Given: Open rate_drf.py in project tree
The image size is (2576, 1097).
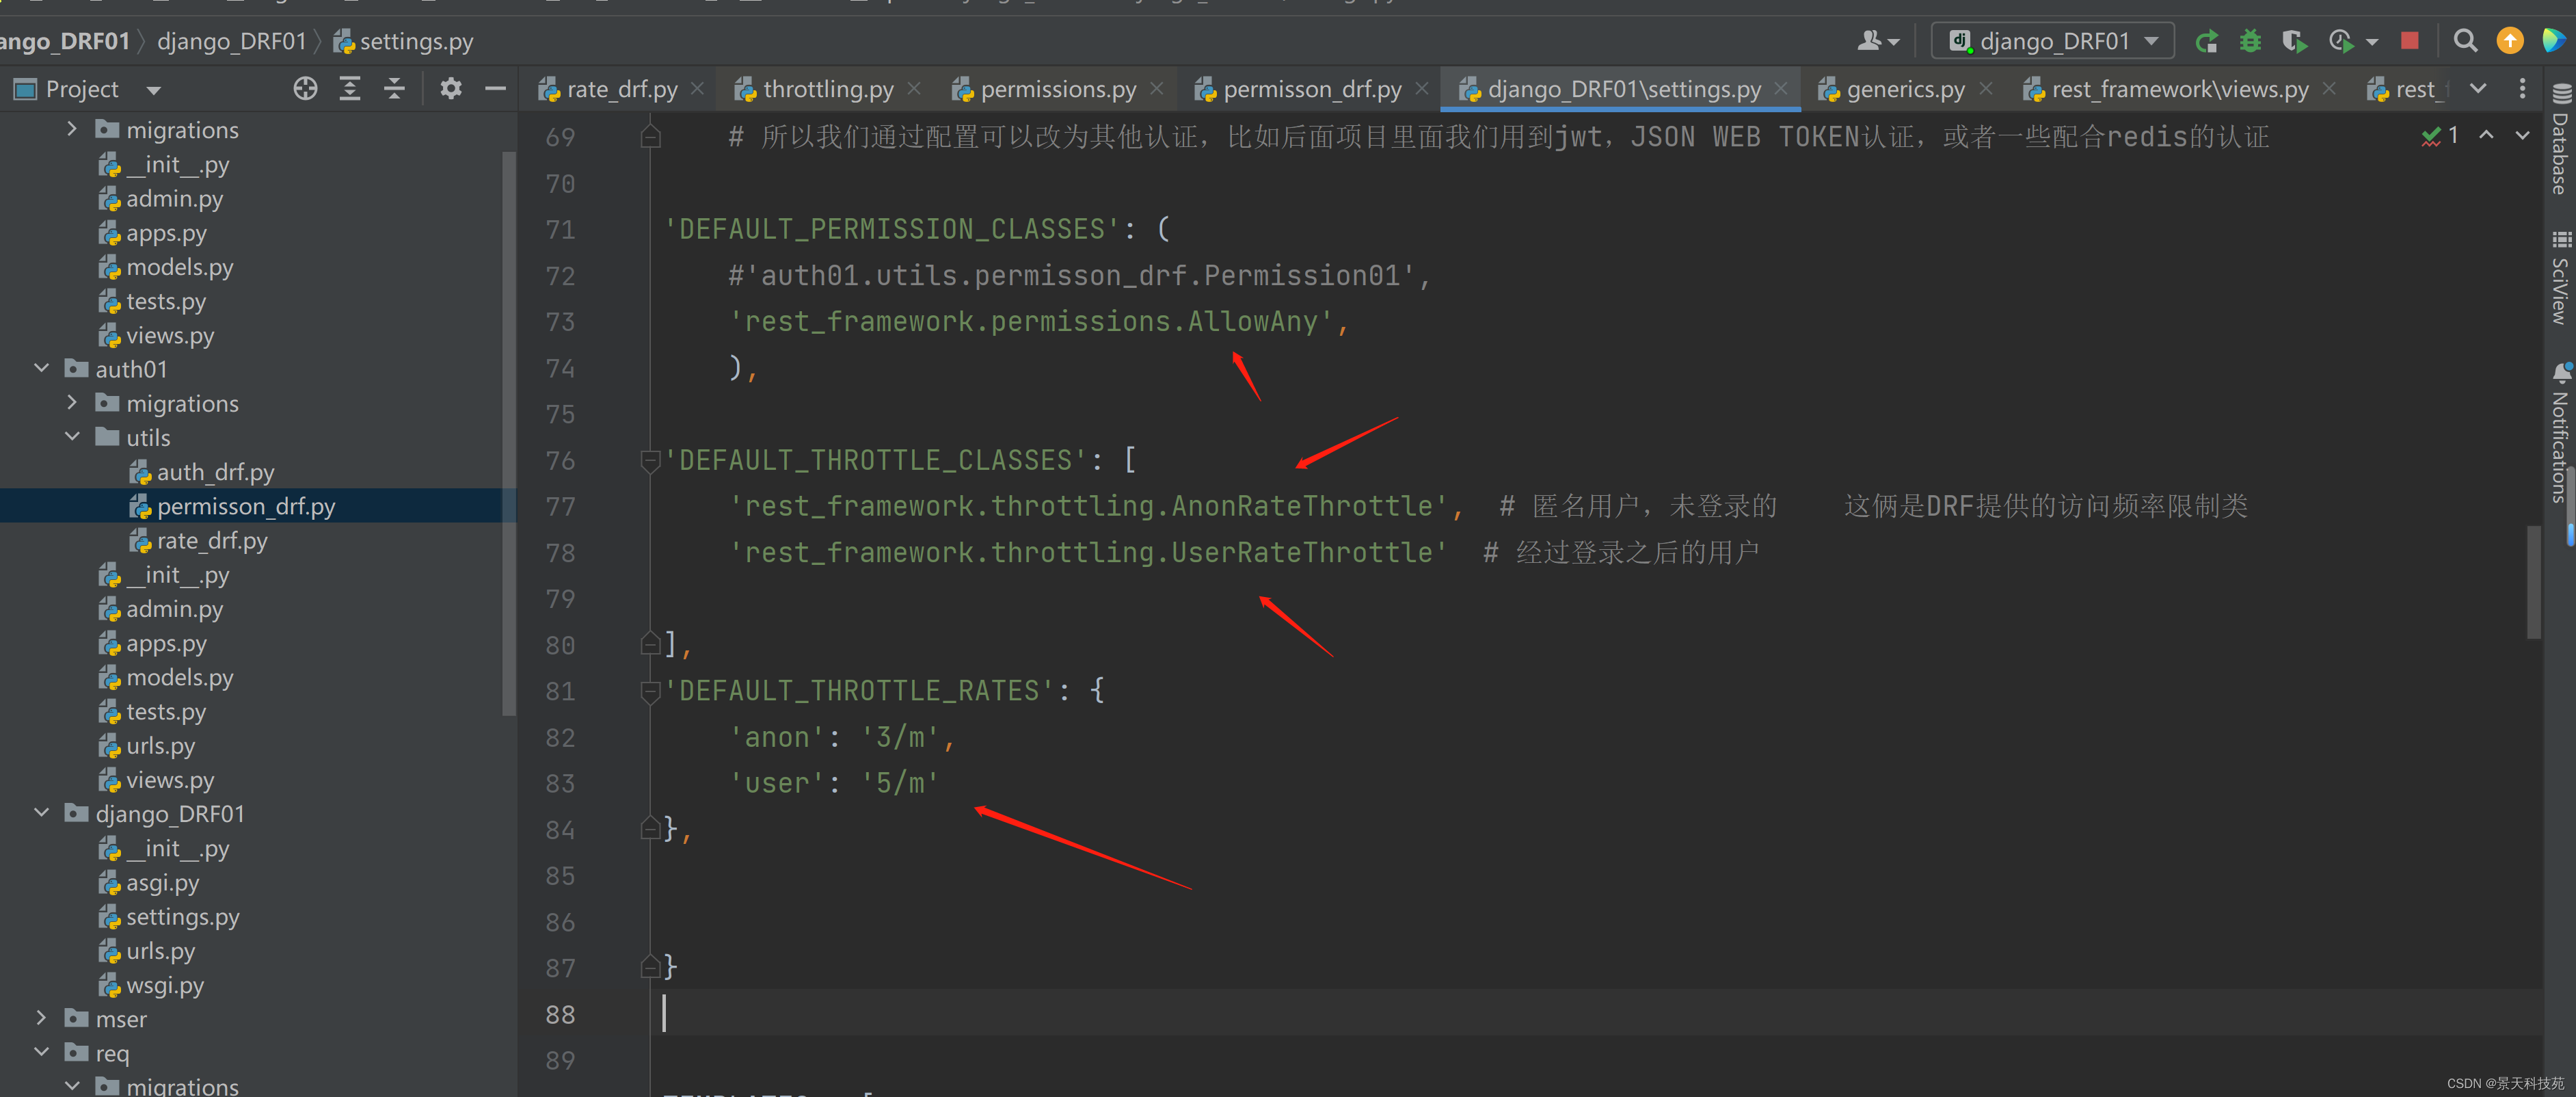Looking at the screenshot, I should pos(198,540).
